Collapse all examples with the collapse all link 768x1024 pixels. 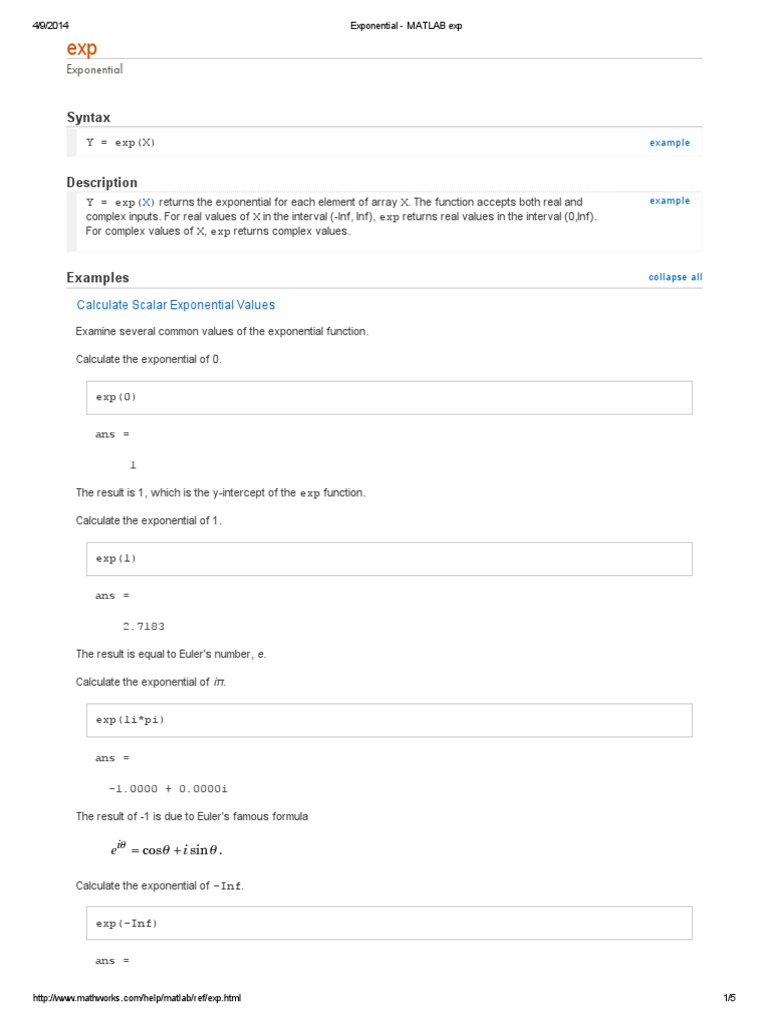tap(675, 278)
